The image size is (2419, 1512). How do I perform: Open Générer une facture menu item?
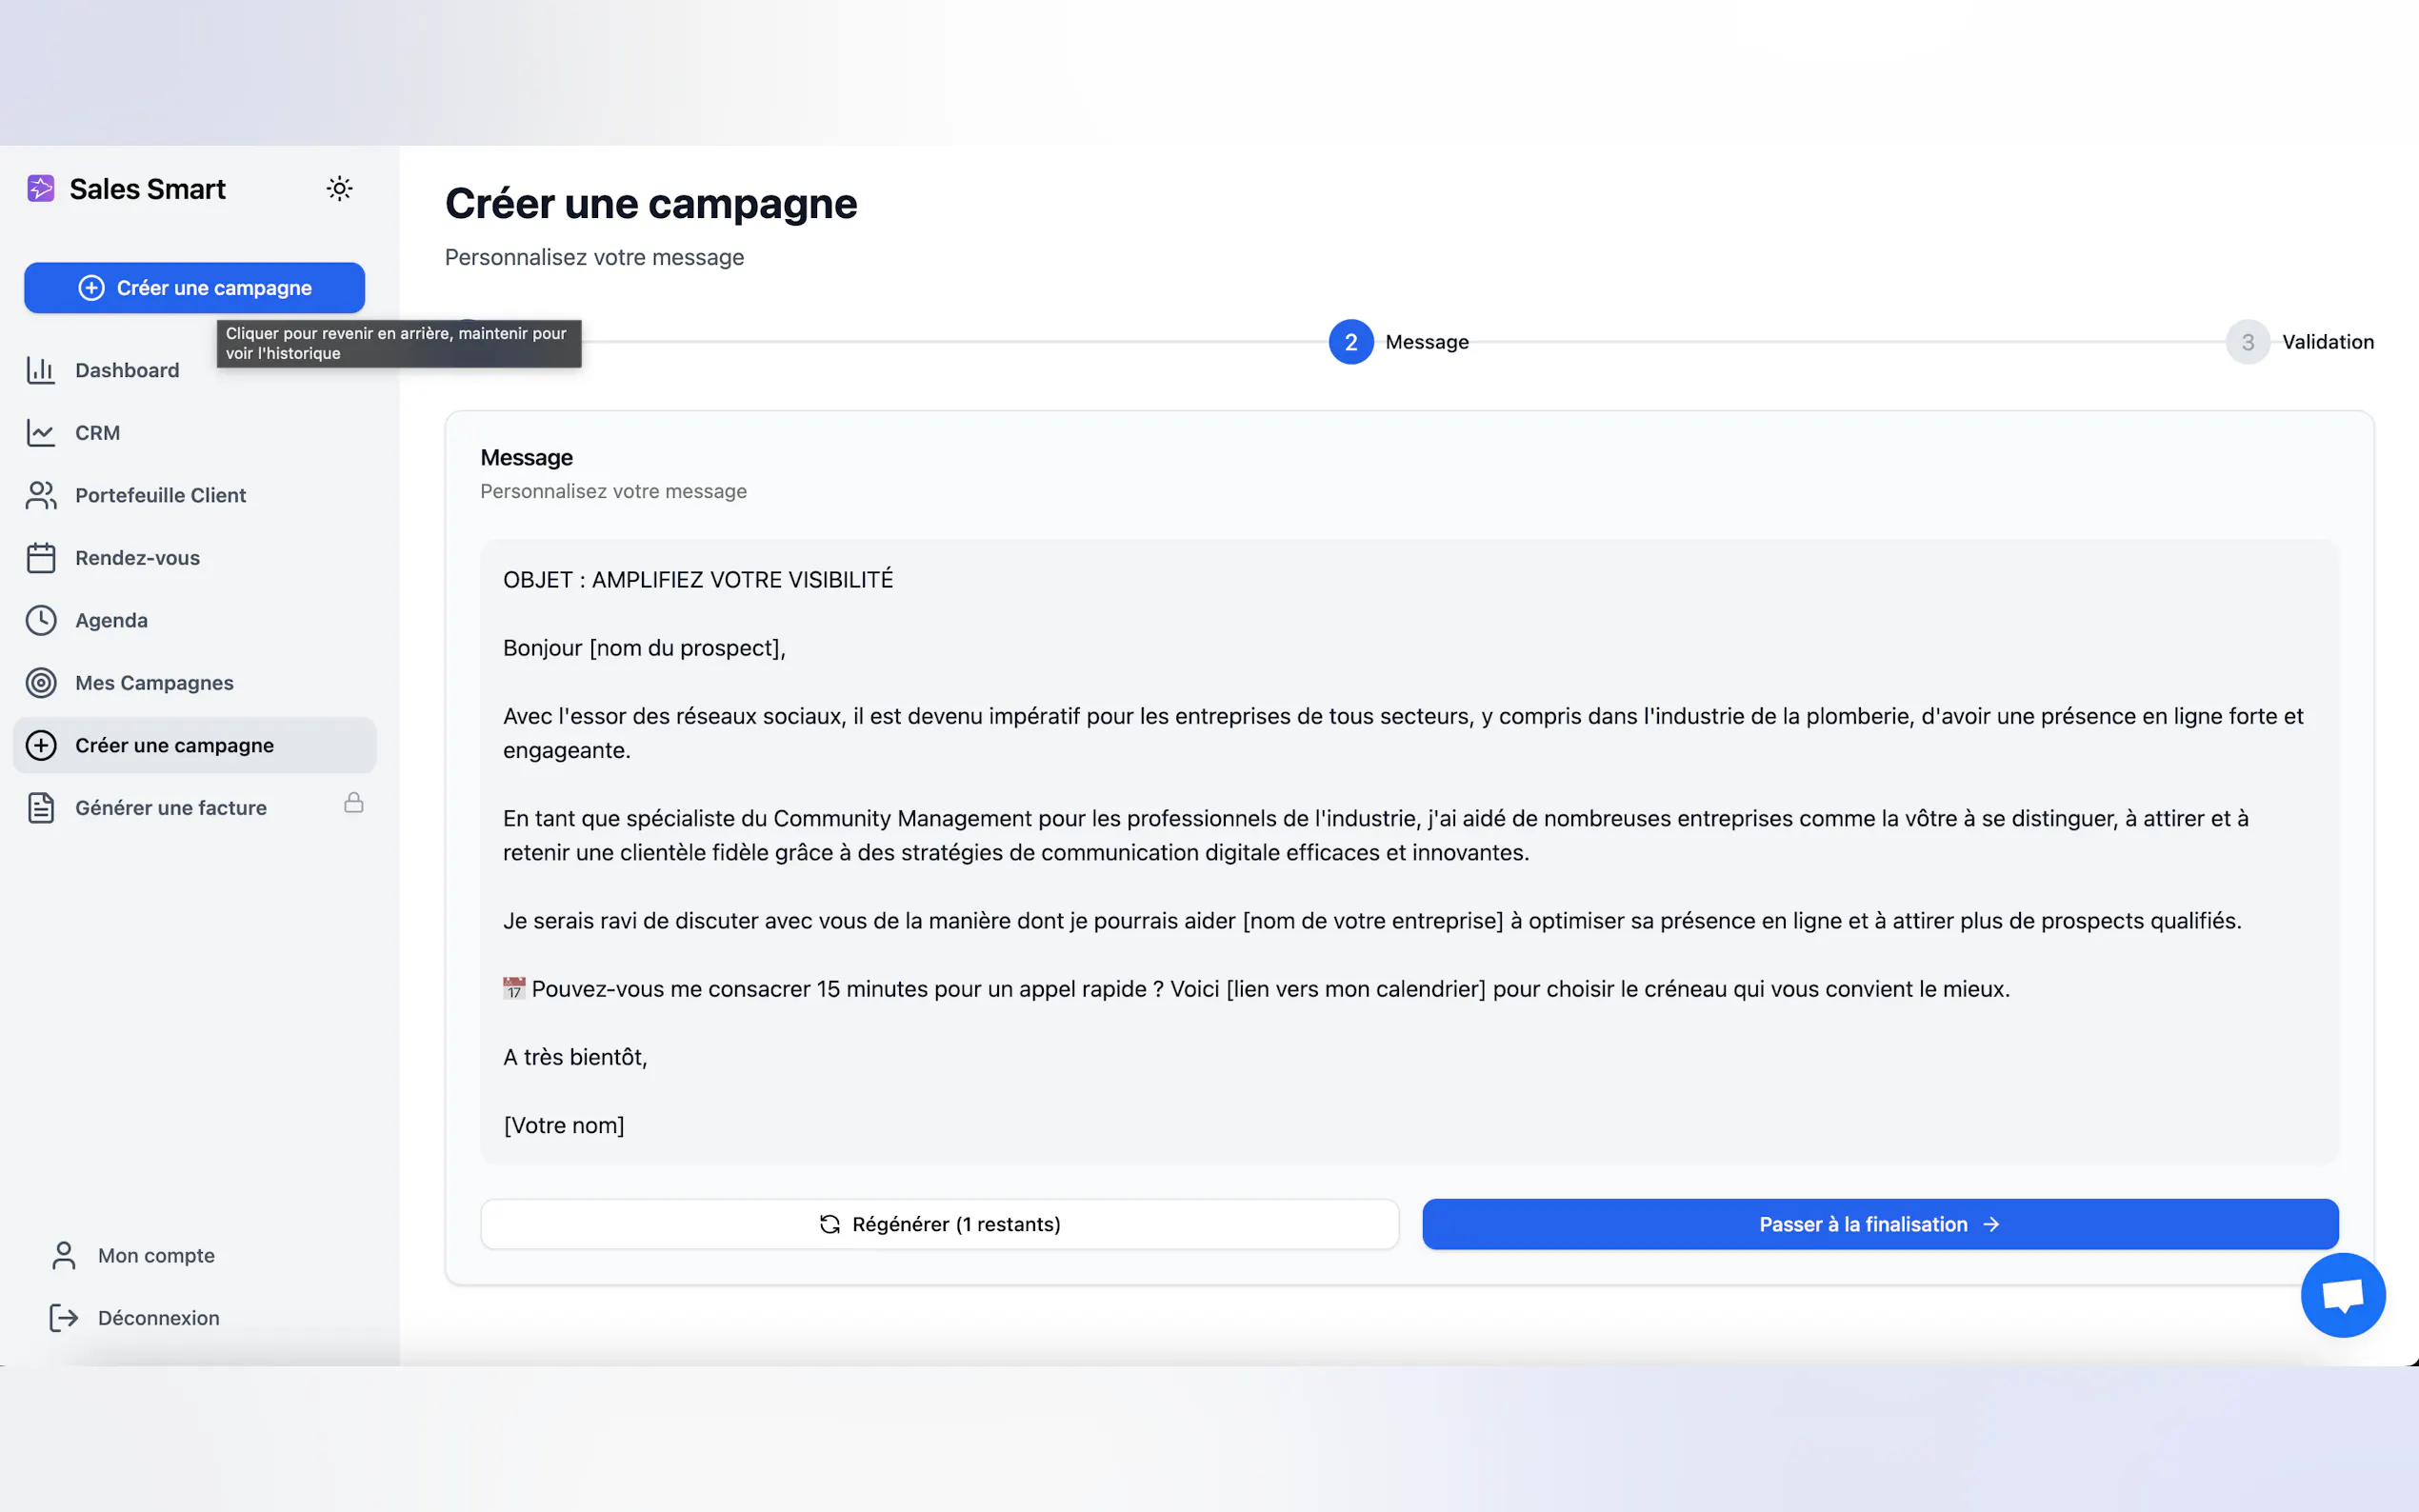pos(171,808)
